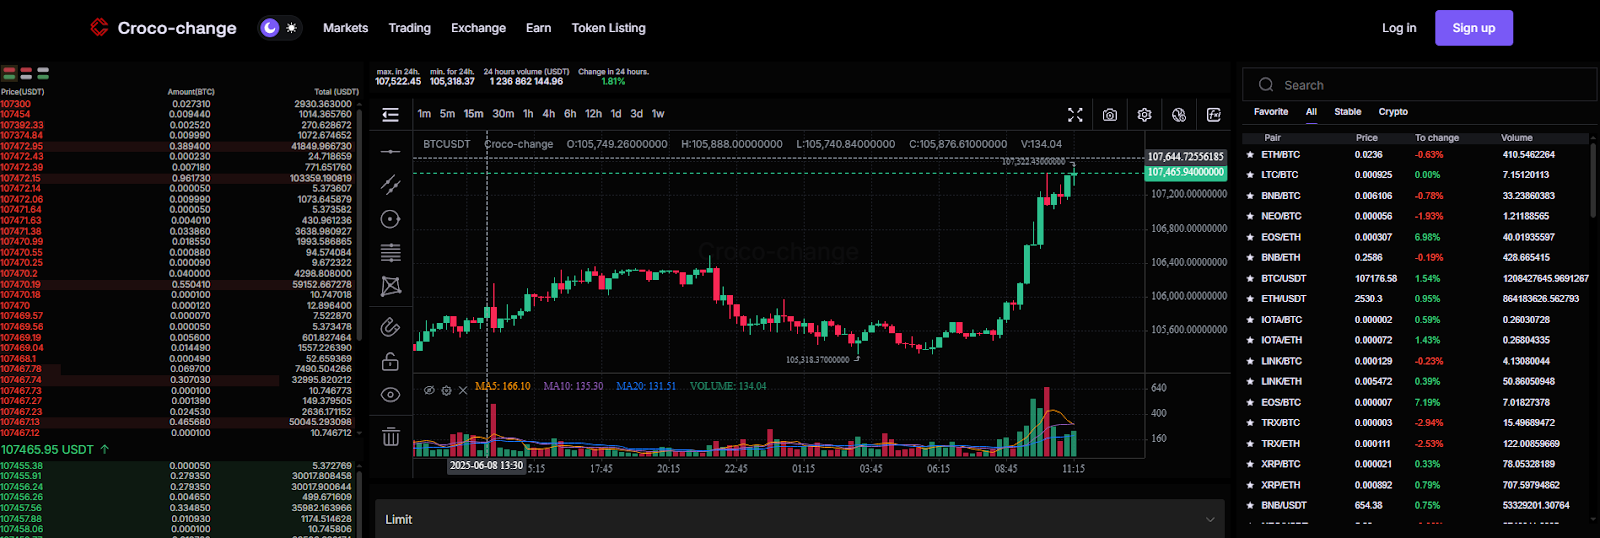Click the Croco-change logo icon
This screenshot has height=538, width=1600.
tap(99, 27)
